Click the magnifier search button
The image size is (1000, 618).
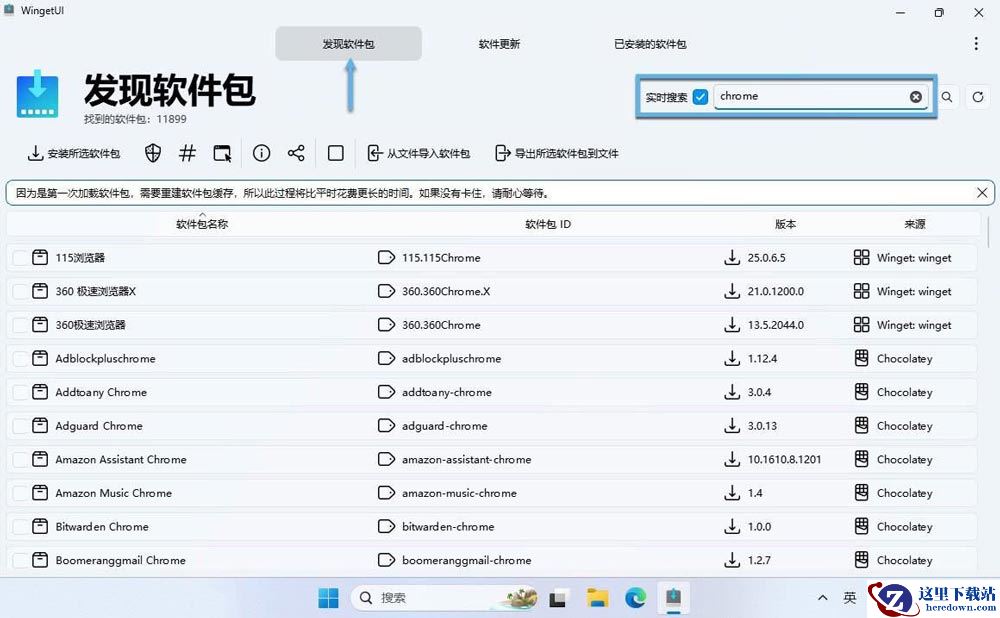(947, 97)
